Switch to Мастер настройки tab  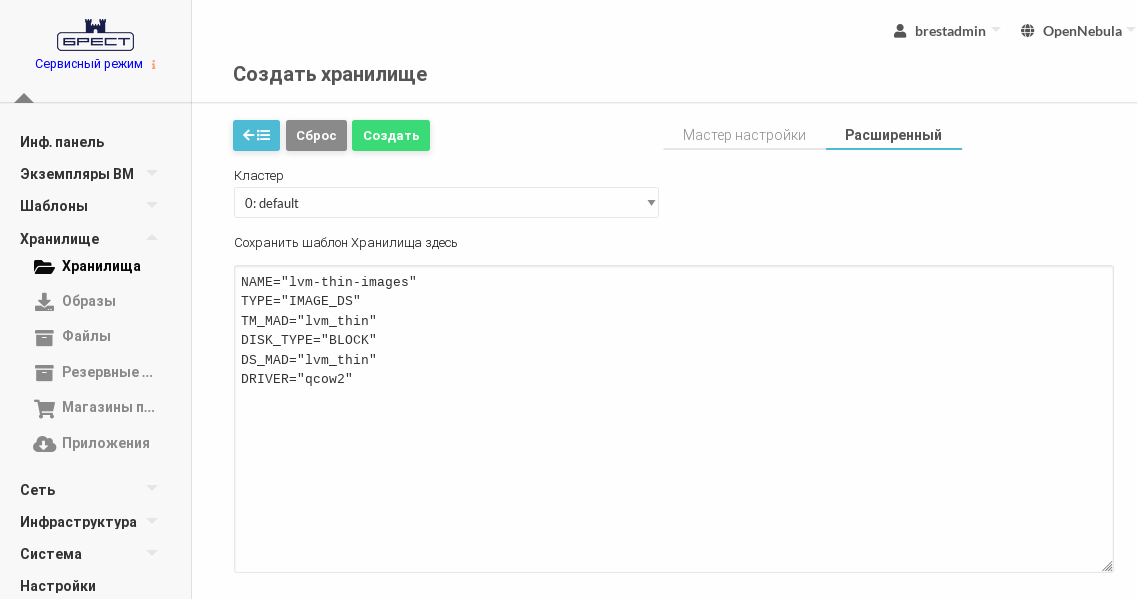744,135
